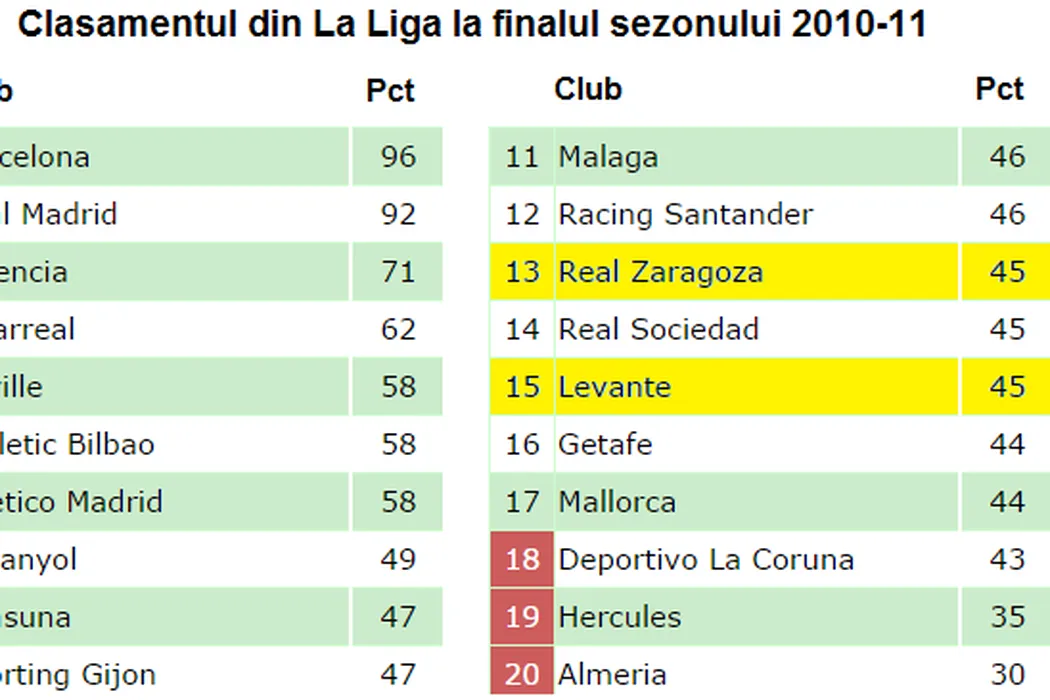The image size is (1050, 700).
Task: Click the red position 18 cell
Action: (x=522, y=559)
